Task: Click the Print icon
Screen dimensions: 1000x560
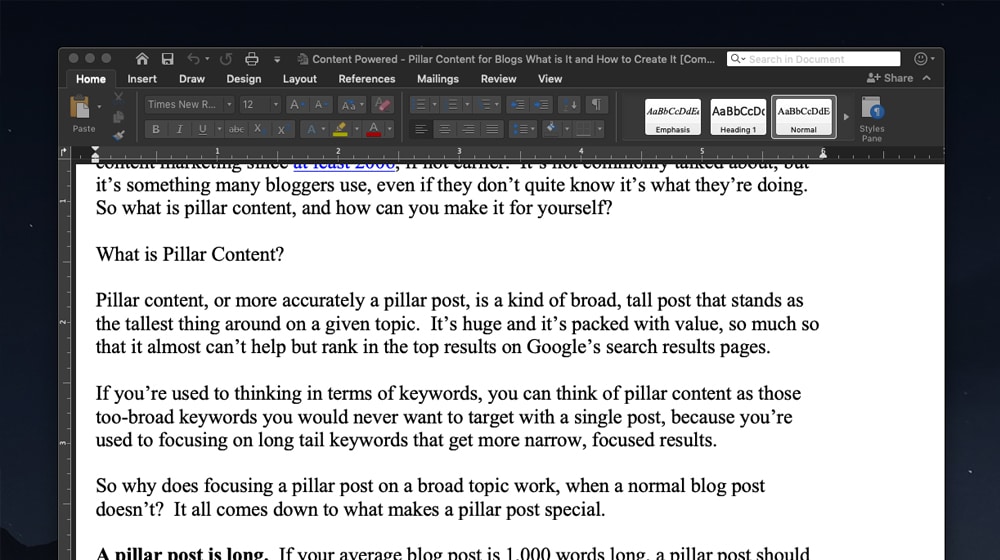Action: (x=252, y=59)
